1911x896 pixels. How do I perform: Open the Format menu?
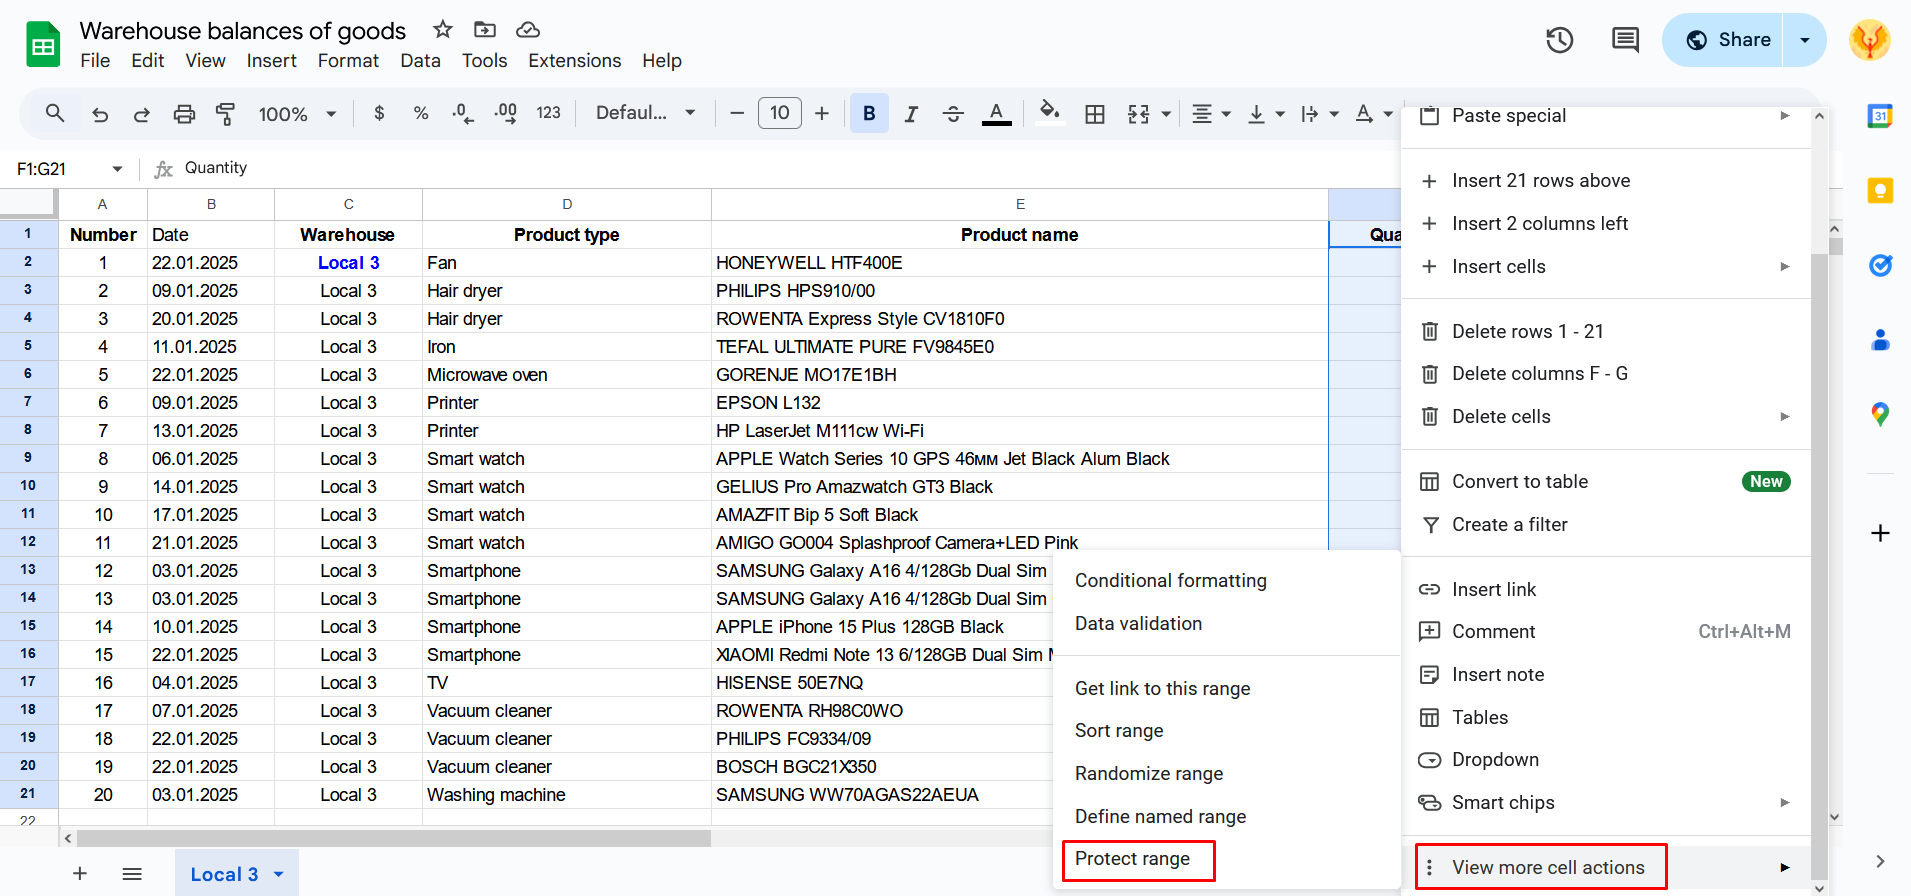tap(348, 61)
